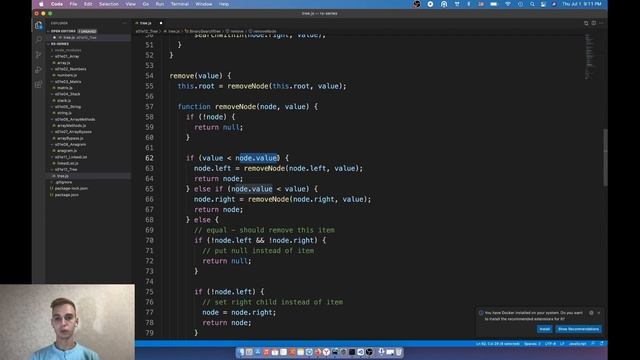Open package-lock.json in the explorer

71,189
